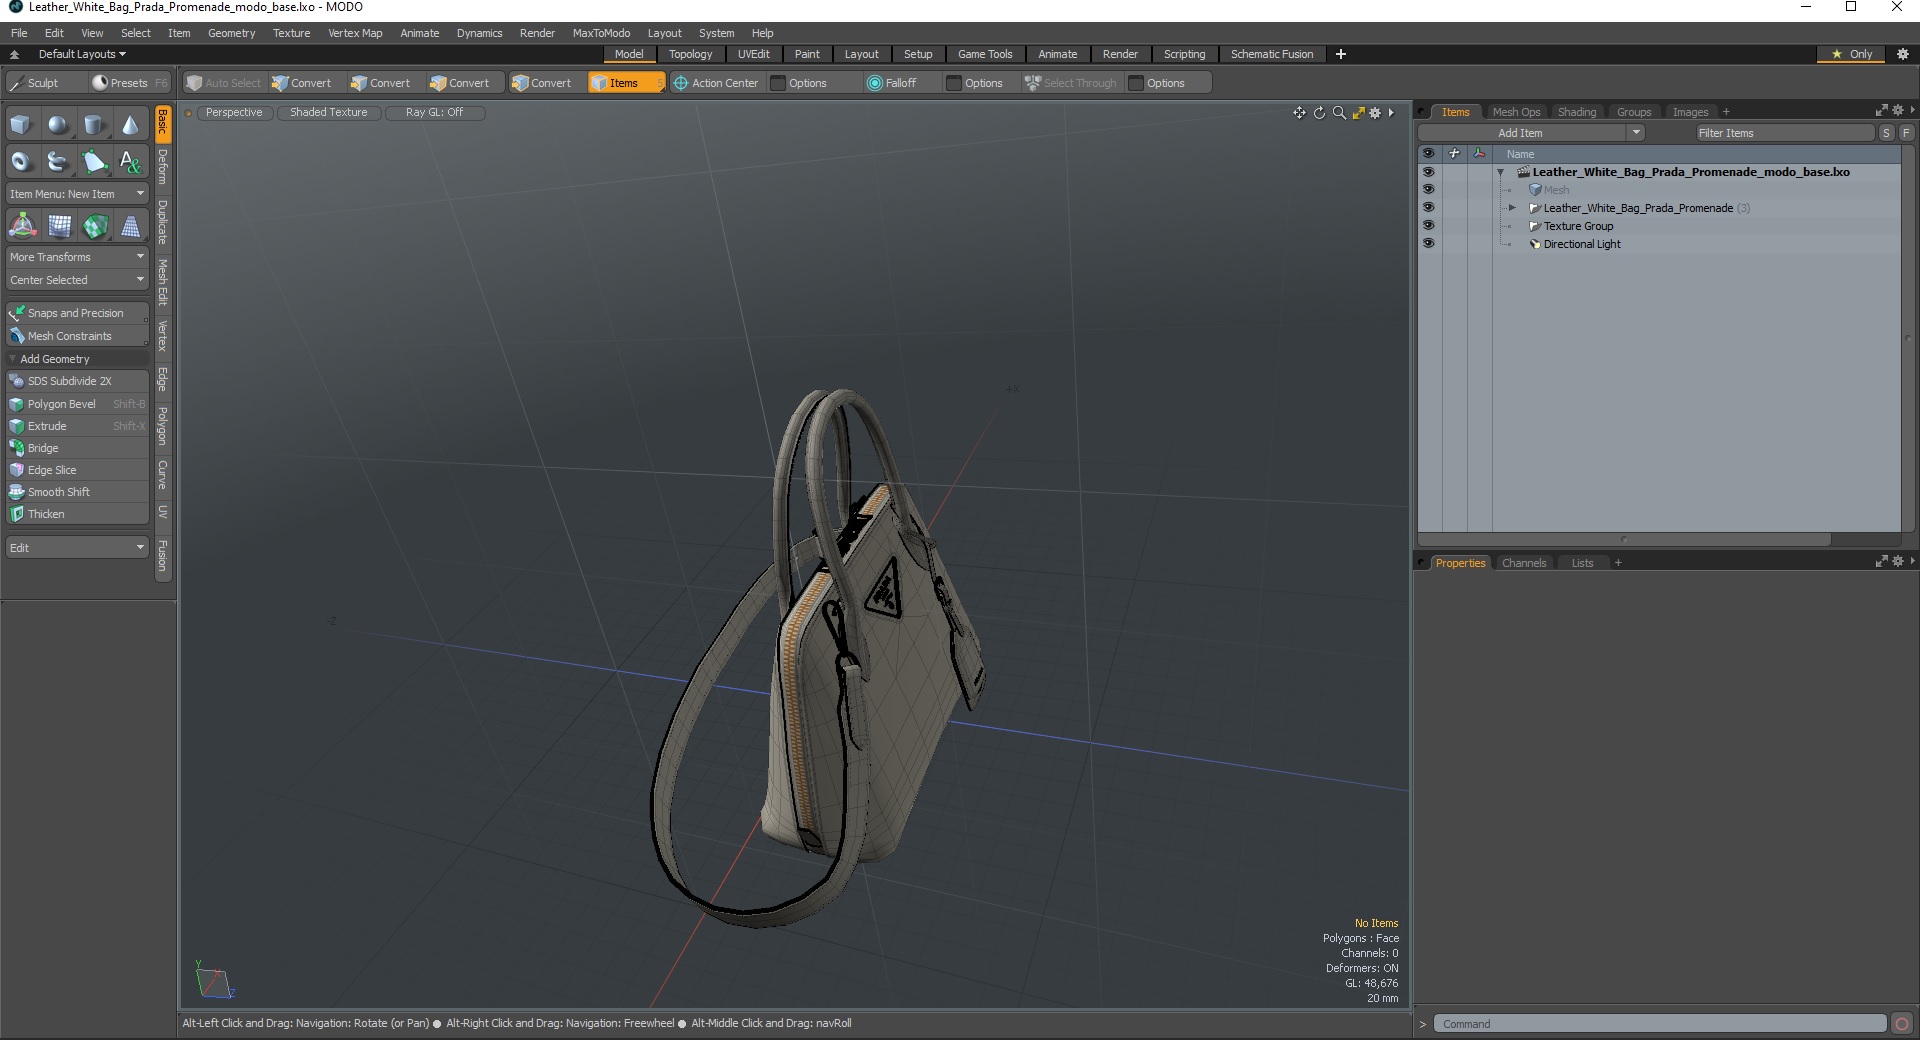1920x1040 pixels.
Task: Select the Sphere primitive tool
Action: tap(58, 125)
